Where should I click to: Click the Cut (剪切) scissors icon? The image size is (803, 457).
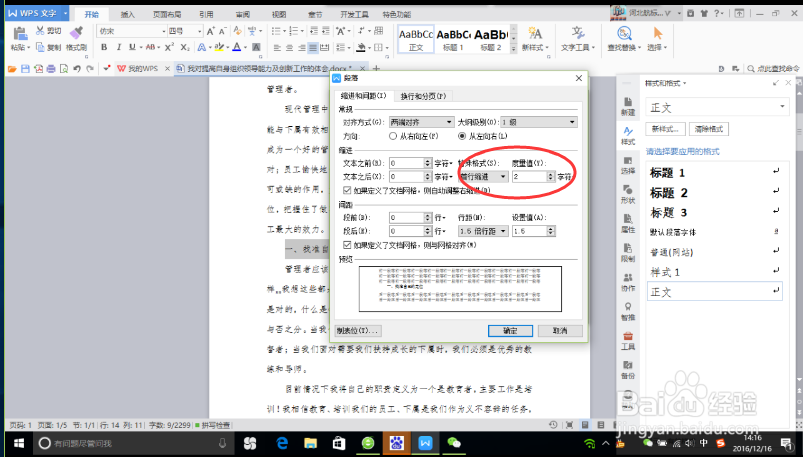tap(40, 31)
